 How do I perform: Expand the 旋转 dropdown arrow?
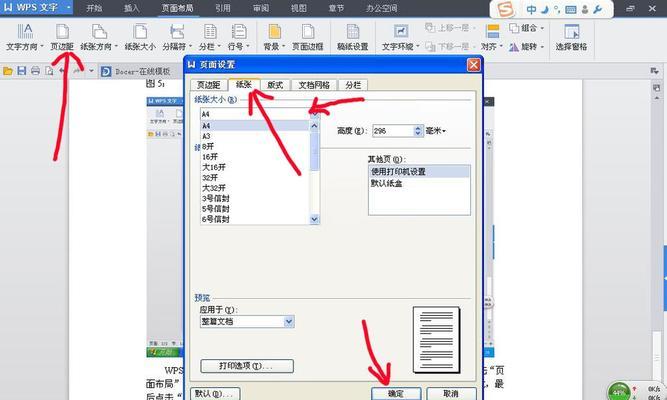pos(542,47)
